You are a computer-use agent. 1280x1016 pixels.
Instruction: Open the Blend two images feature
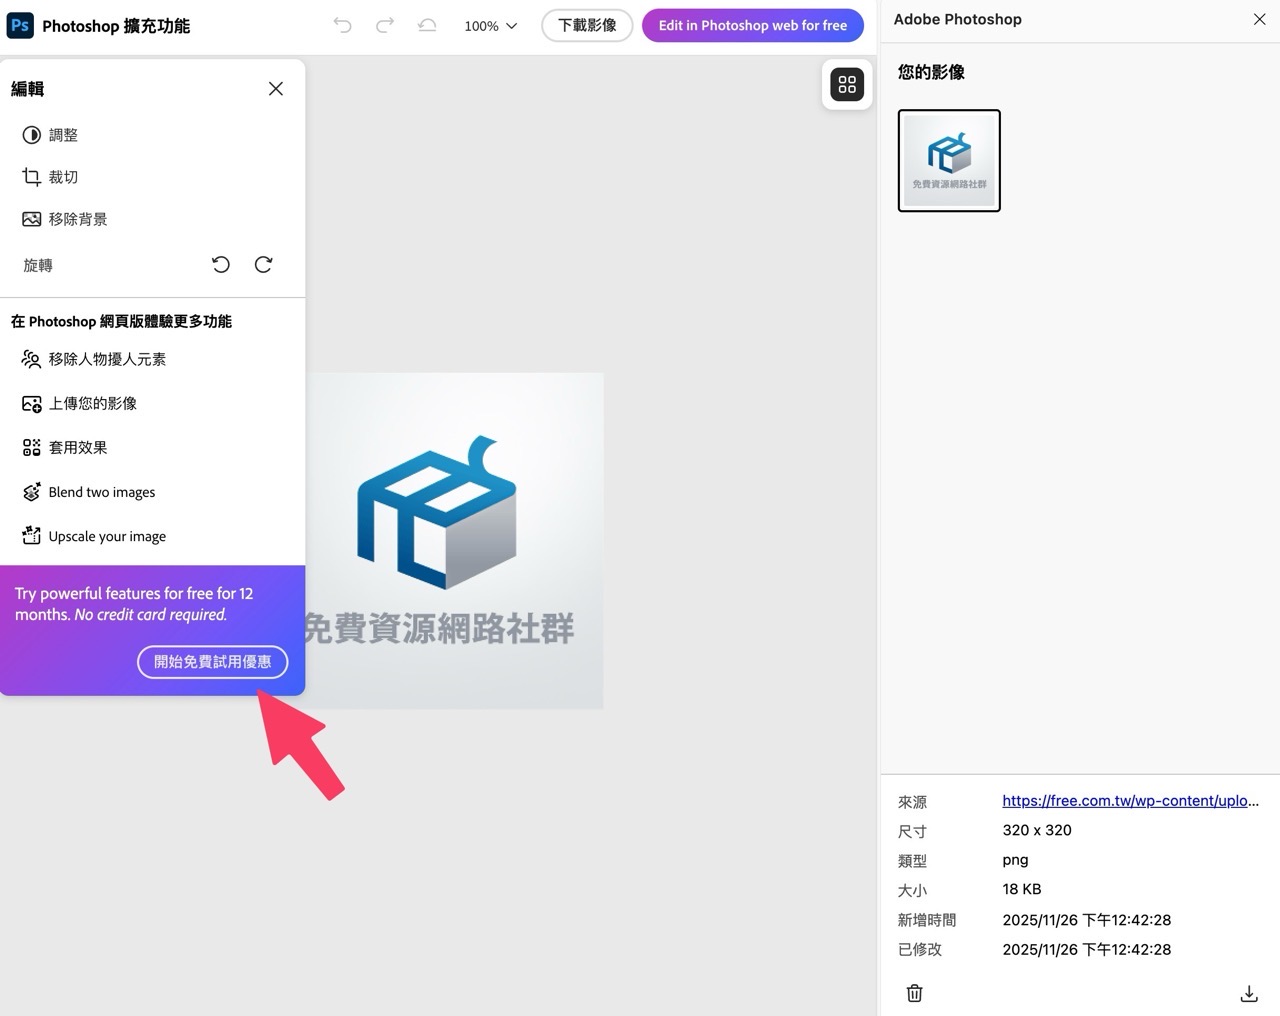pyautogui.click(x=102, y=491)
